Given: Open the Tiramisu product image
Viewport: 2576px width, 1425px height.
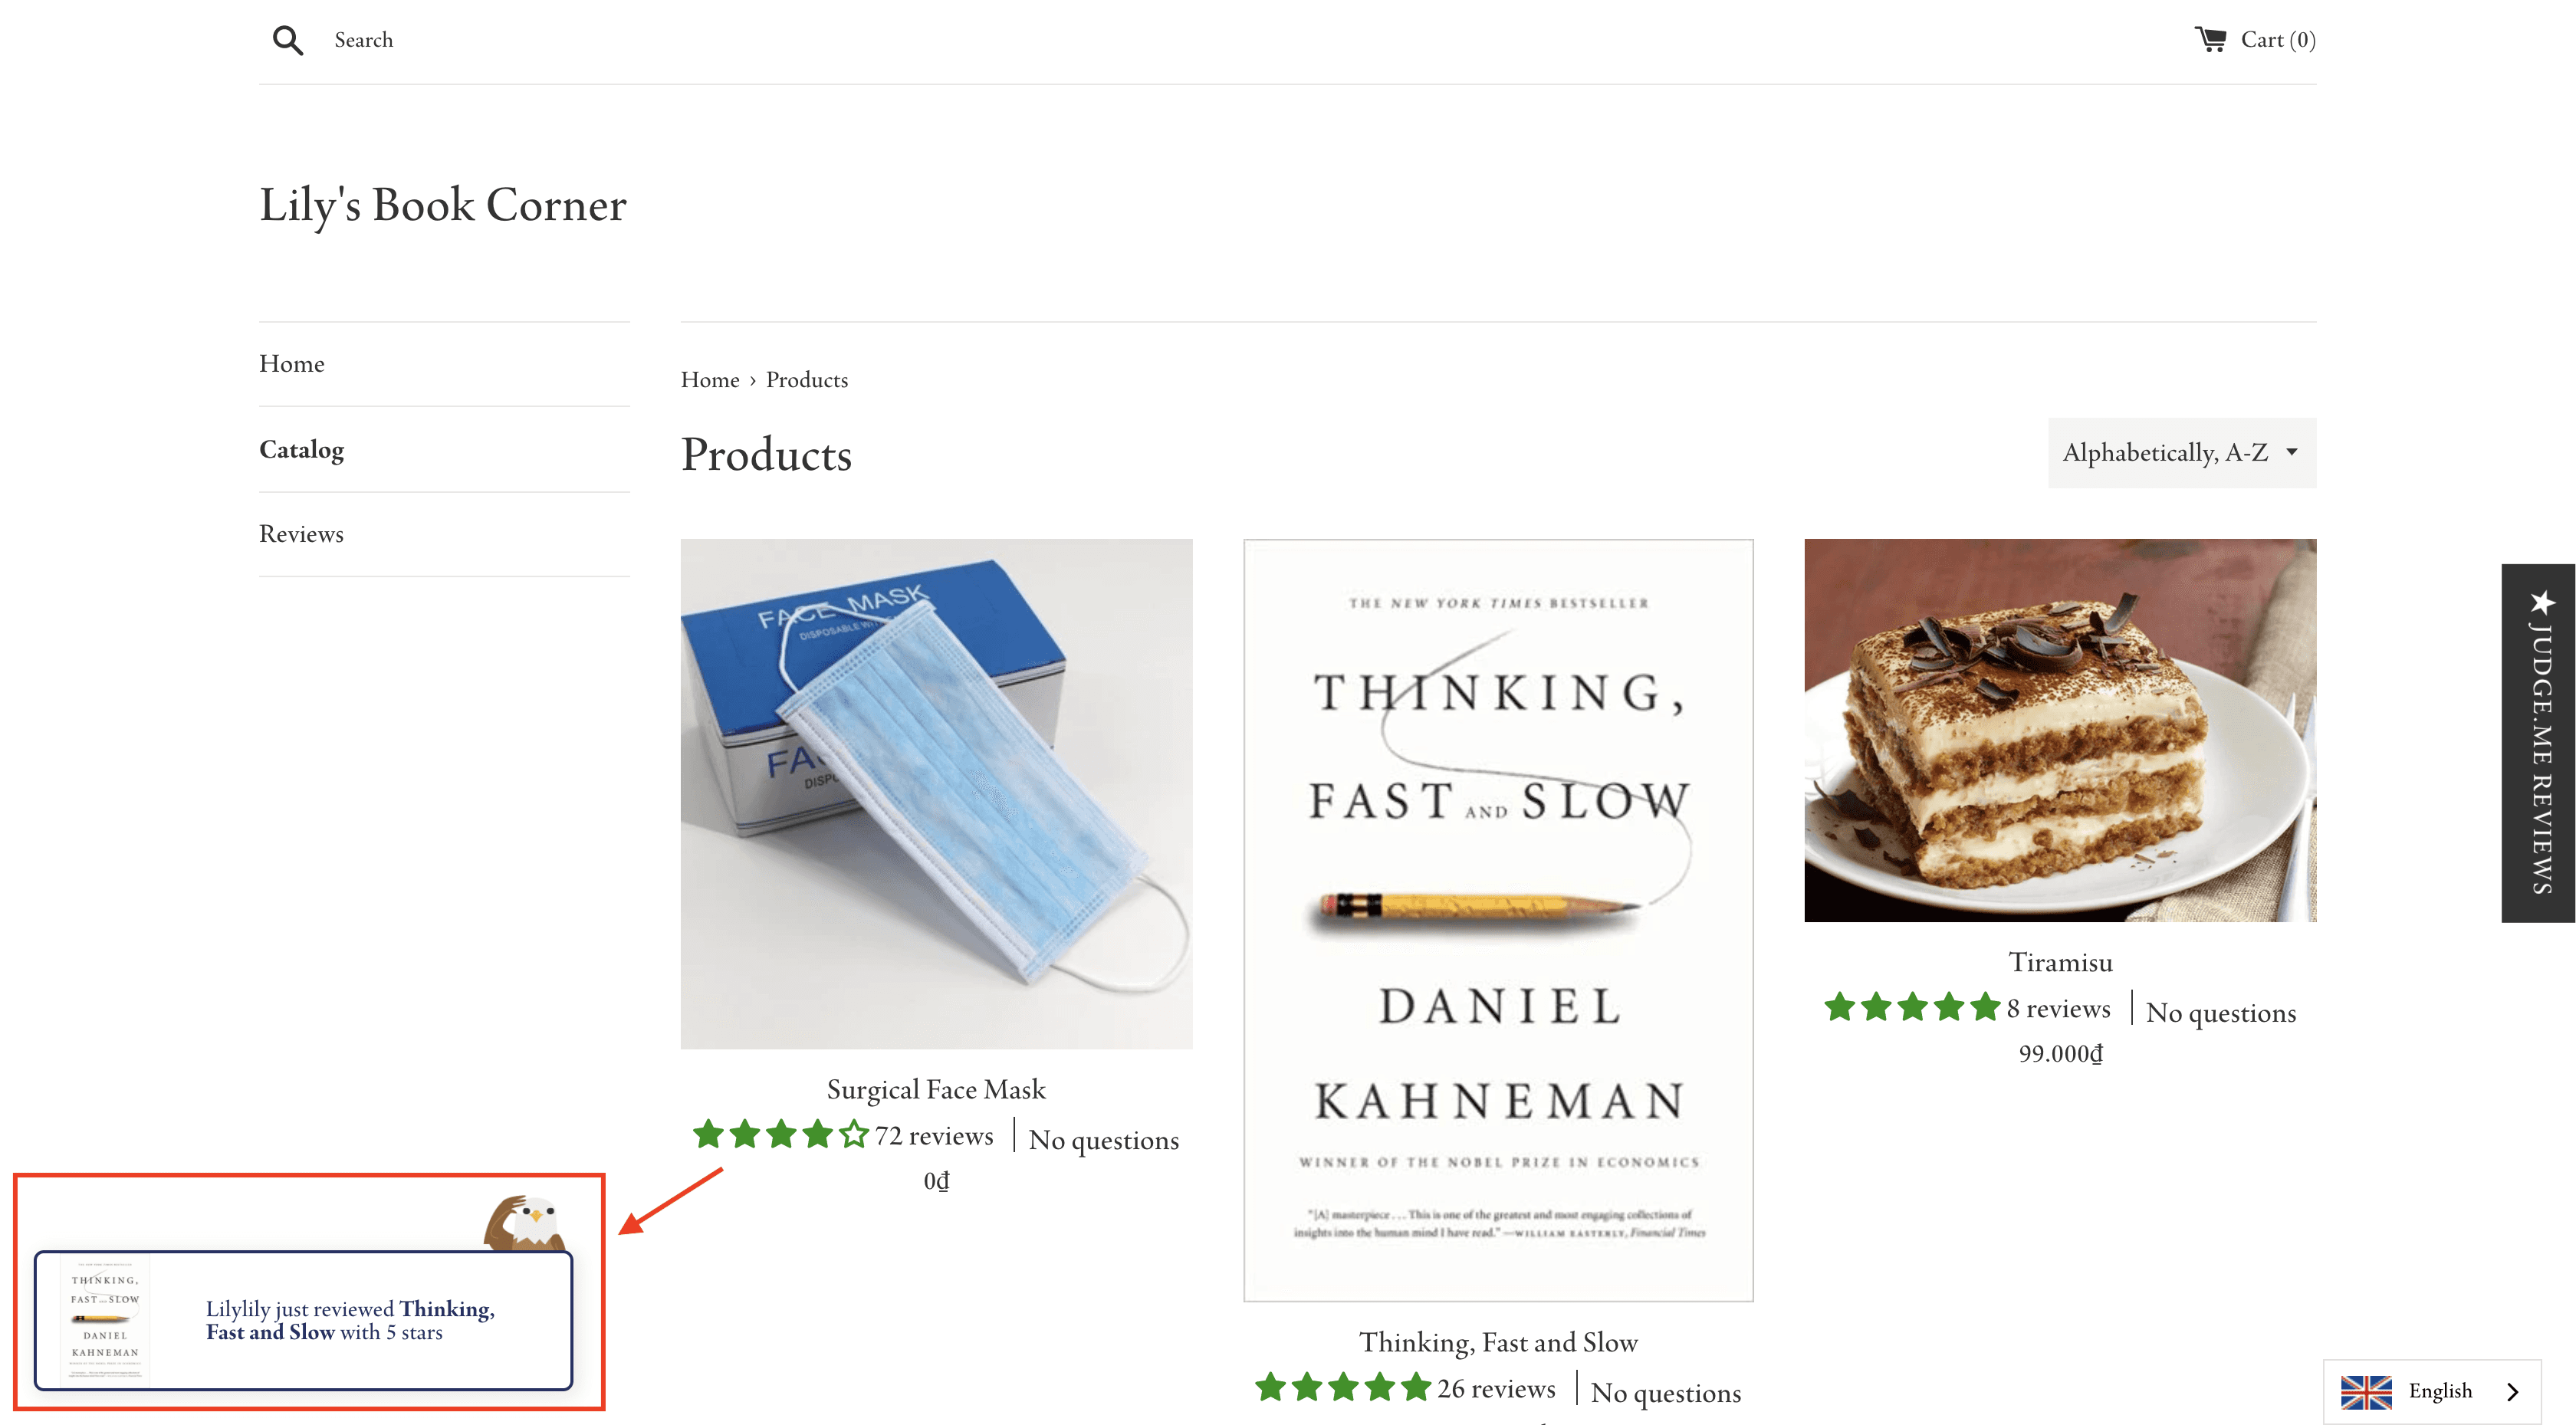Looking at the screenshot, I should (x=2060, y=730).
